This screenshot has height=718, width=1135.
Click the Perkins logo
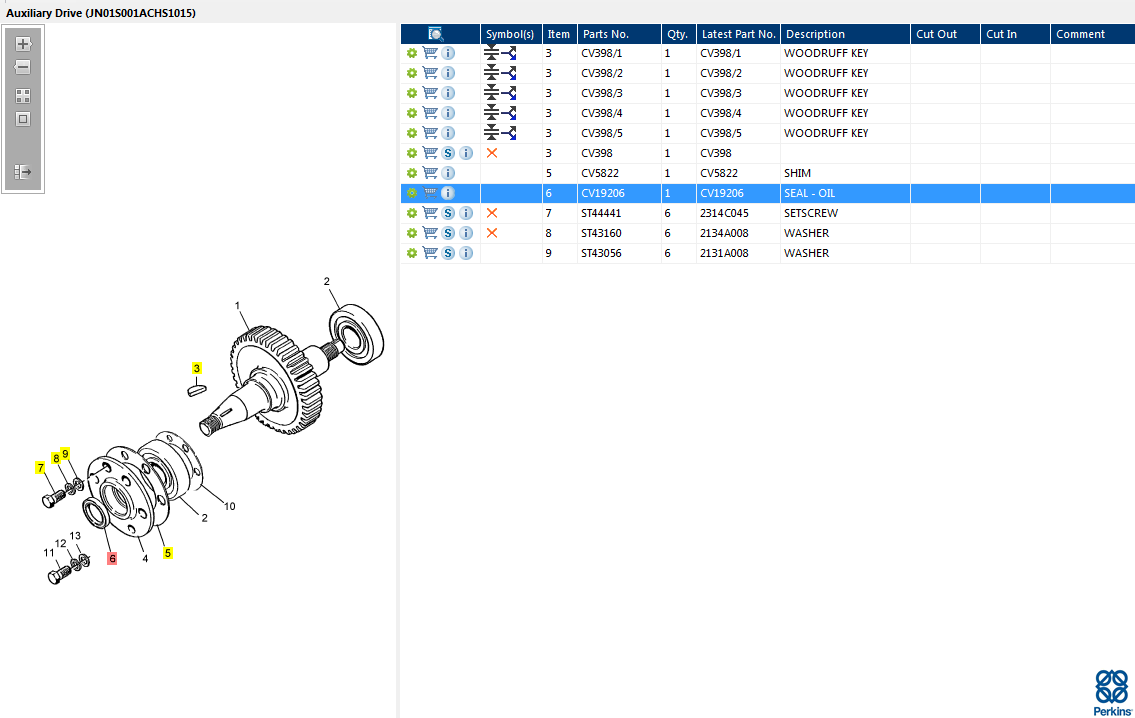pyautogui.click(x=1112, y=693)
